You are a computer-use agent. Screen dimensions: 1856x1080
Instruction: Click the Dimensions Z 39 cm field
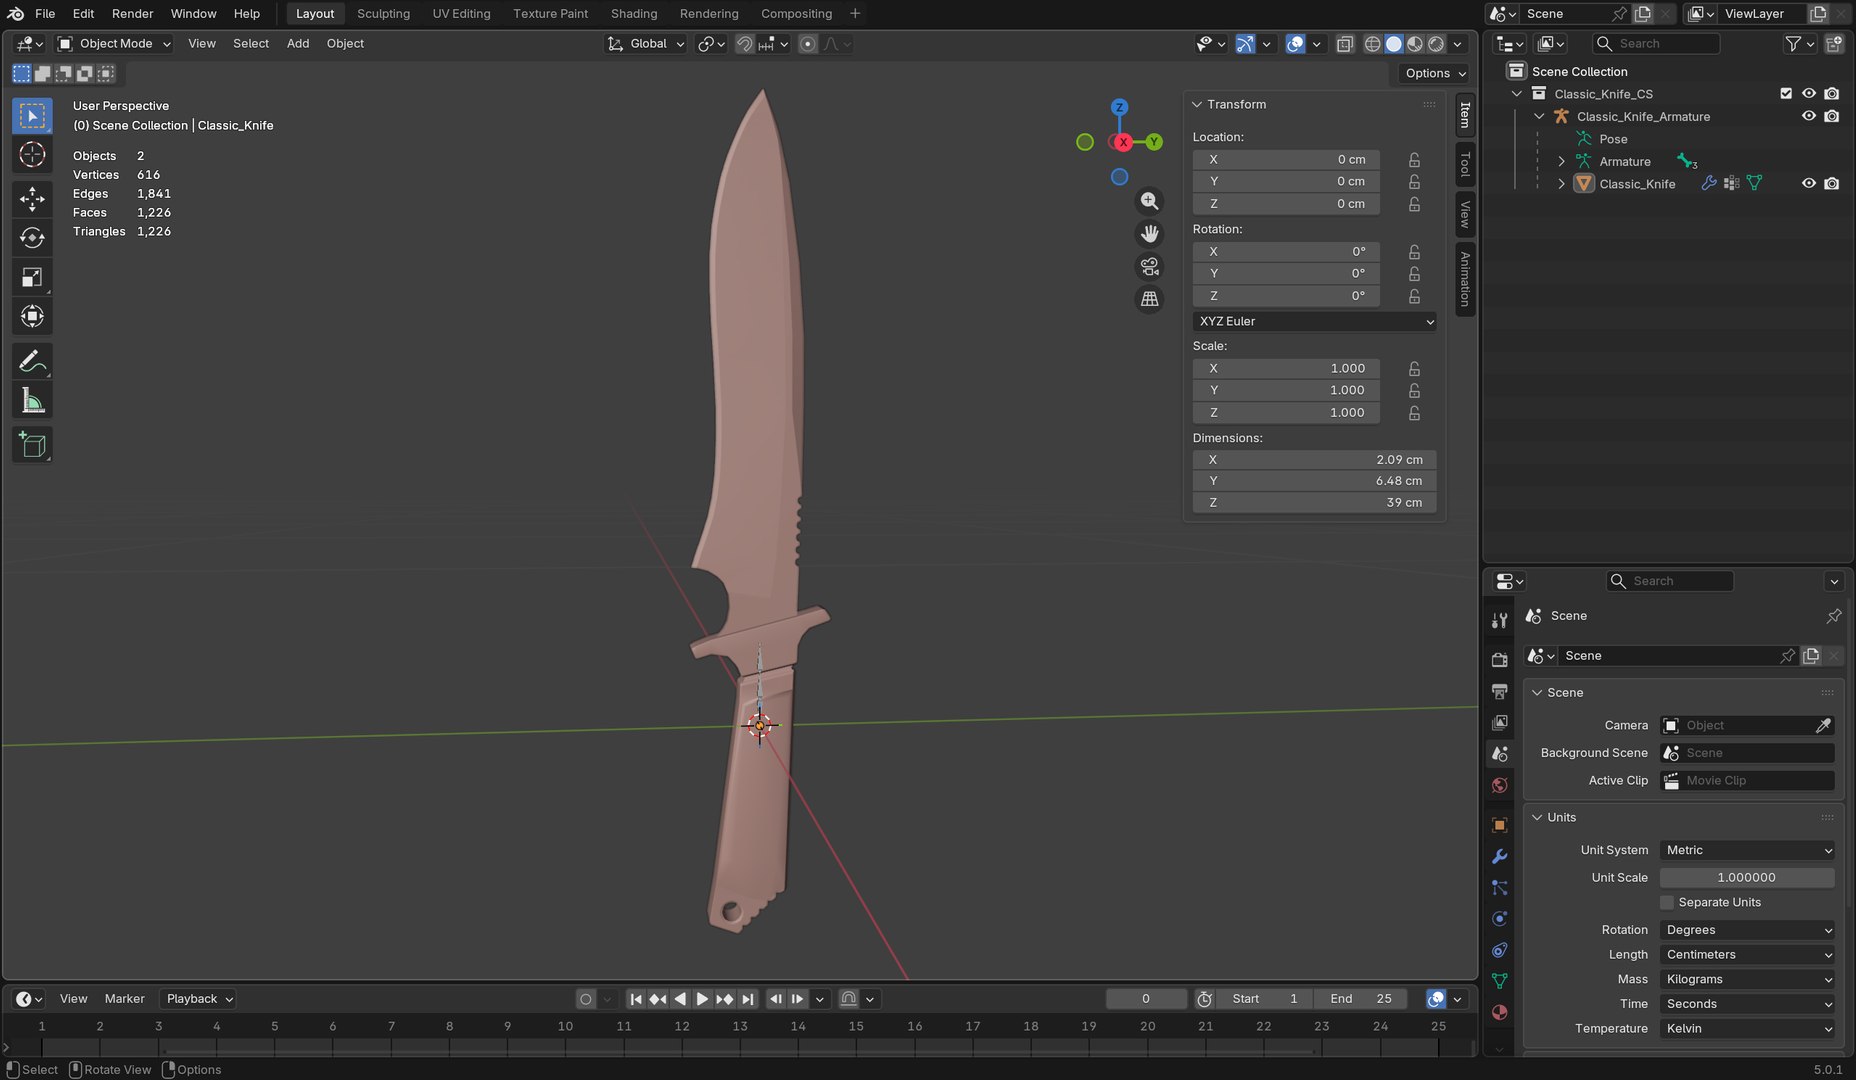pyautogui.click(x=1315, y=503)
